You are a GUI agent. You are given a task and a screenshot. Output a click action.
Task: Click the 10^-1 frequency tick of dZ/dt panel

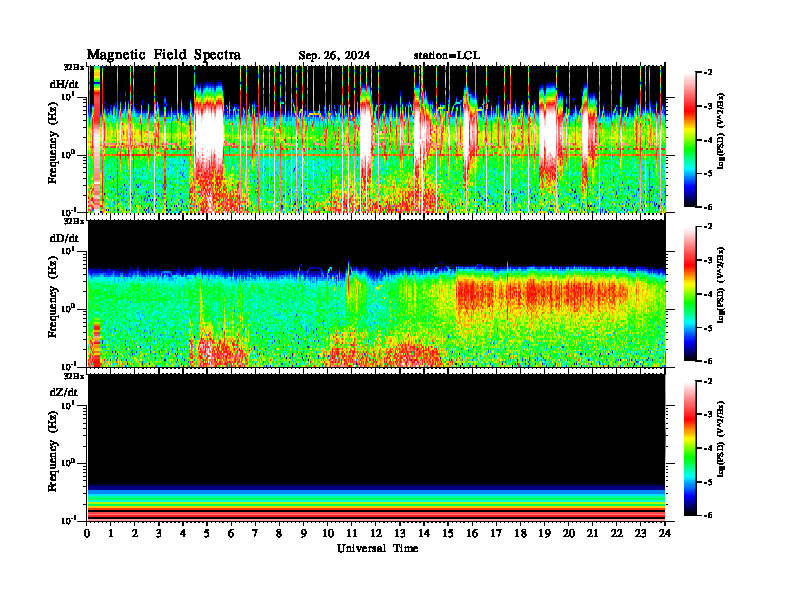[67, 520]
